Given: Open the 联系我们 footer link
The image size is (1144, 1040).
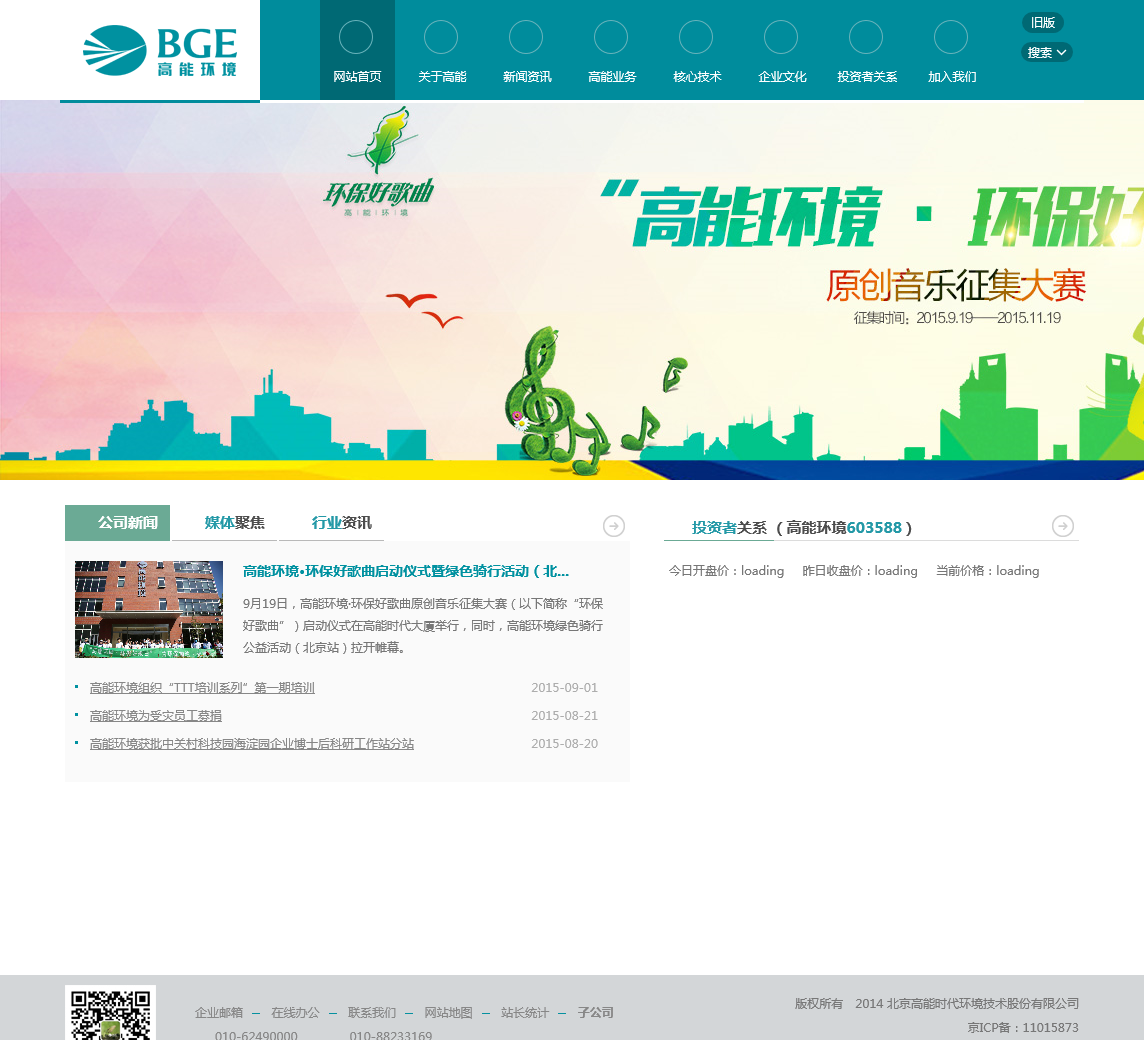Looking at the screenshot, I should click(372, 1012).
